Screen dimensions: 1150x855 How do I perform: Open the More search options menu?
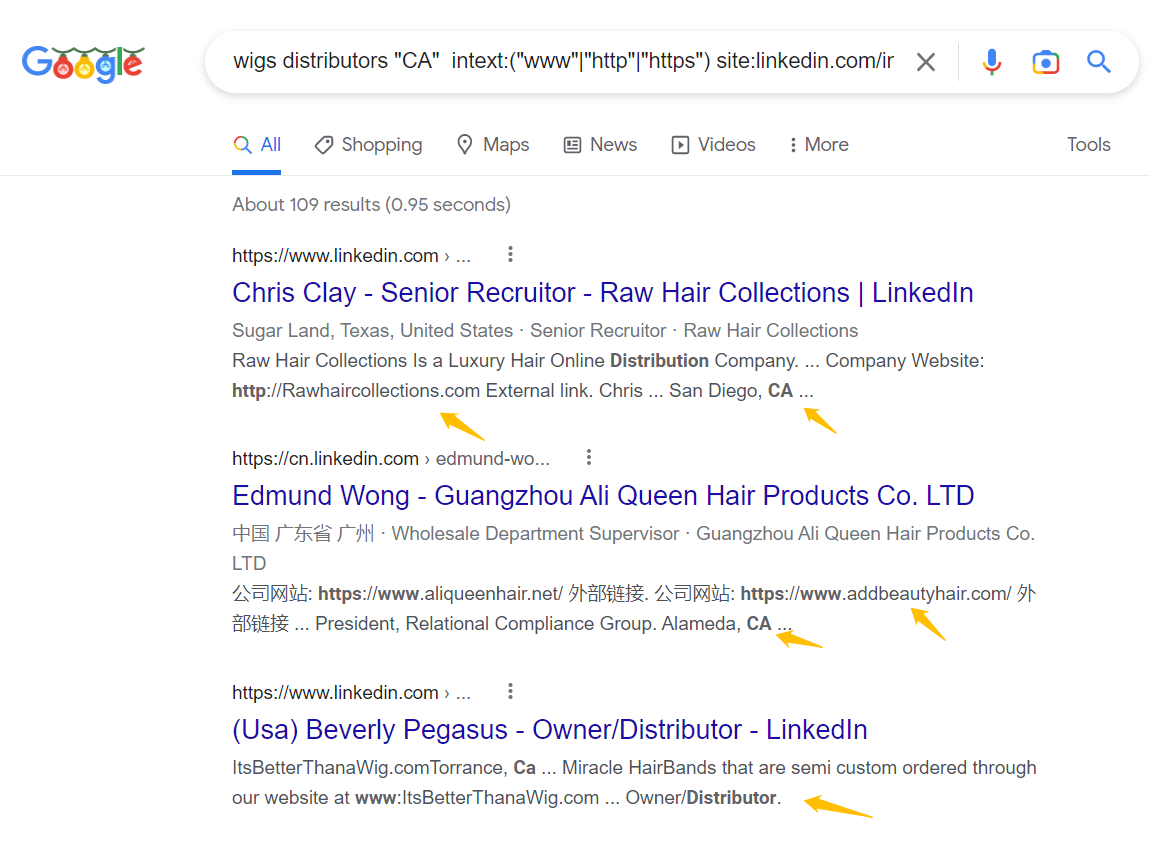click(x=818, y=144)
